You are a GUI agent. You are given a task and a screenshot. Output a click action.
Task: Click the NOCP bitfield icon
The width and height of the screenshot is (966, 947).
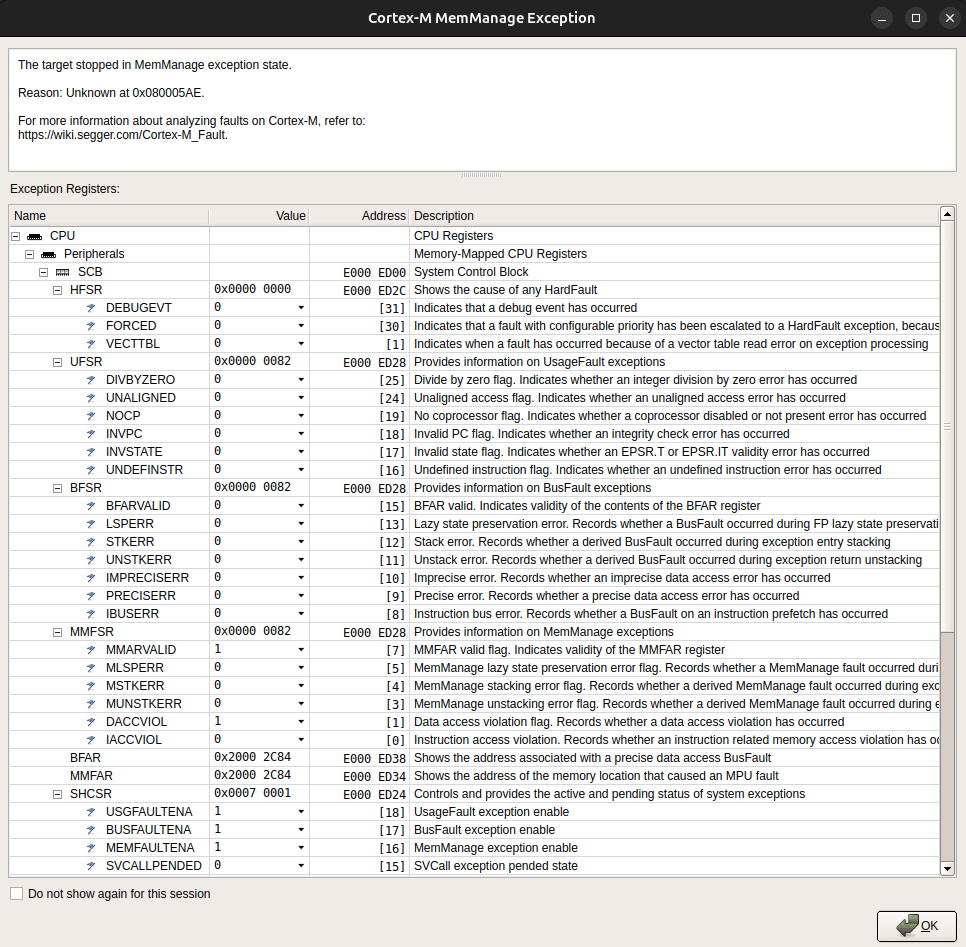pos(91,416)
